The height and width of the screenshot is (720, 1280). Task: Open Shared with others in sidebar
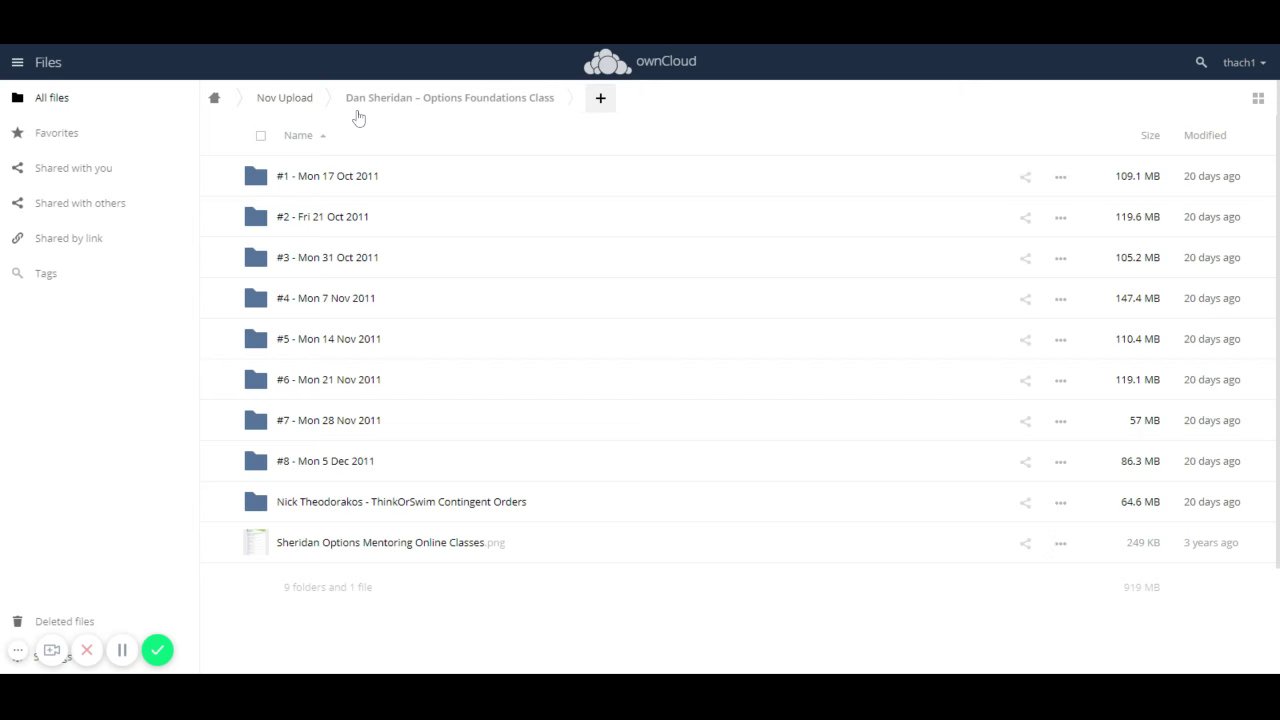pos(80,203)
